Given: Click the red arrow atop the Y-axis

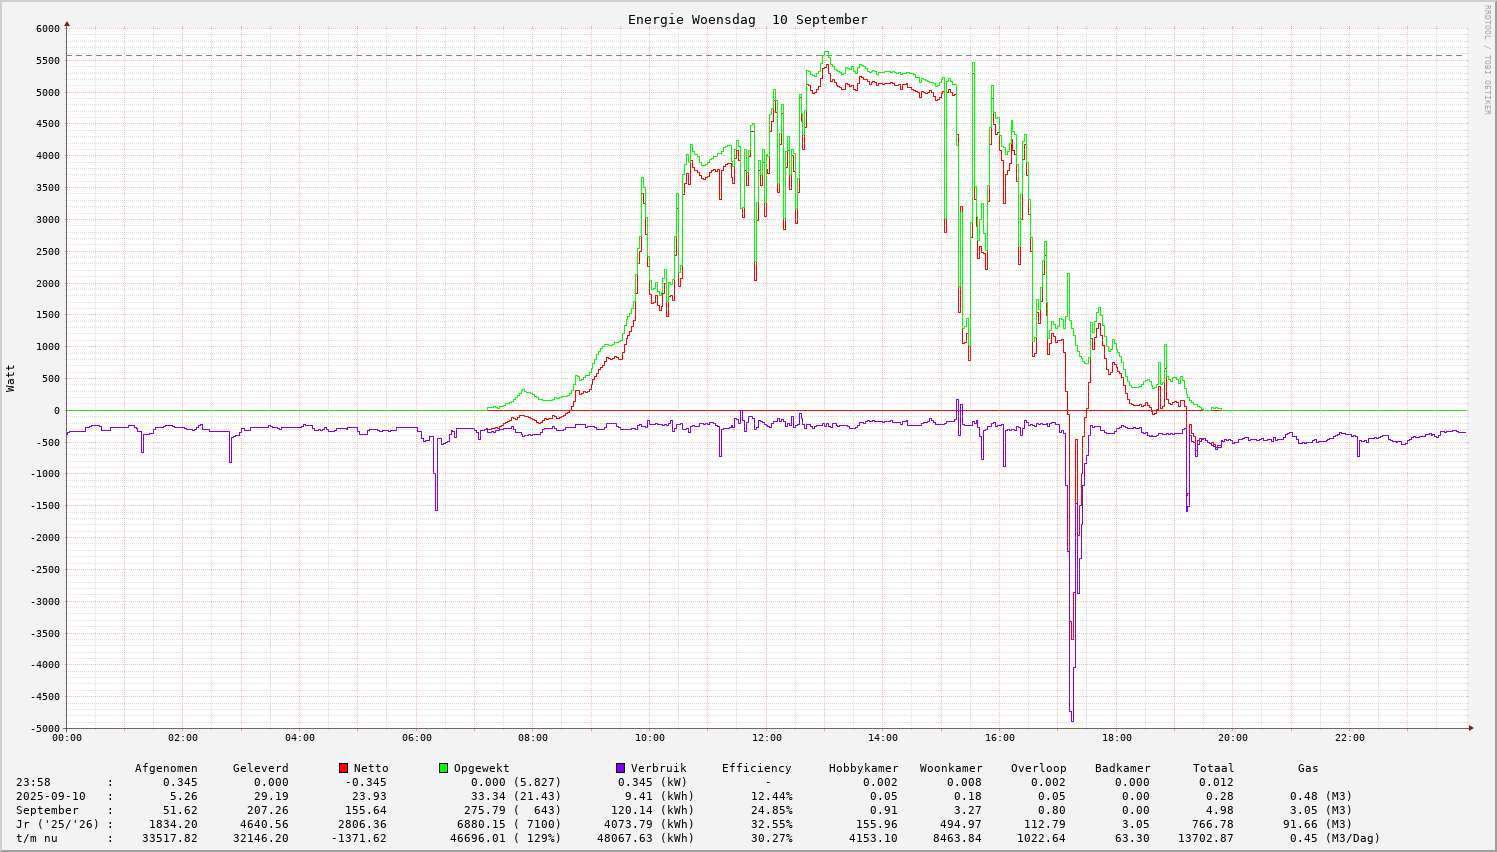Looking at the screenshot, I should (67, 23).
